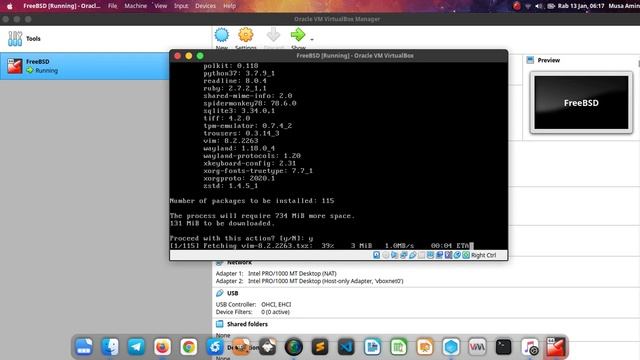Click the Discard down-arrow toolbar icon
640x360 pixels.
point(273,35)
